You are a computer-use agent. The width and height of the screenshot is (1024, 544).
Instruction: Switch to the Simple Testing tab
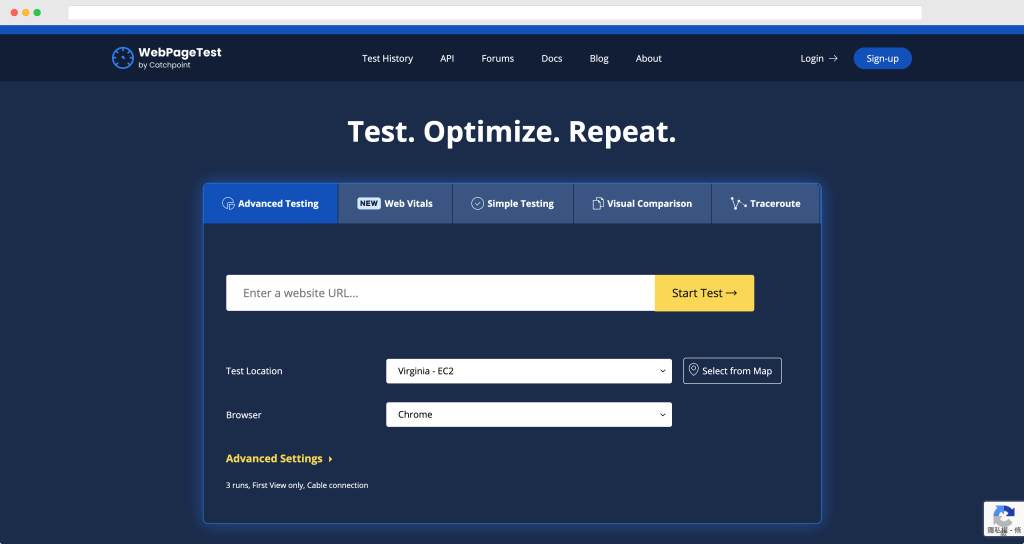[x=513, y=204]
